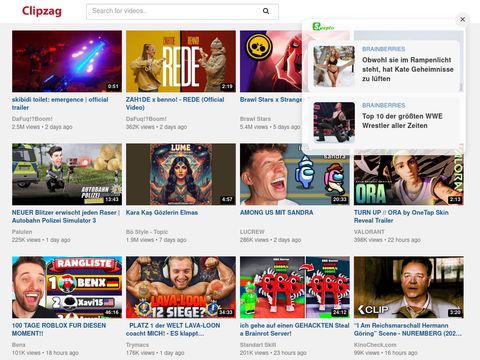Click title 'Brawl Stars x Strange...'
Viewport: 480px width, 360px height.
click(x=271, y=99)
